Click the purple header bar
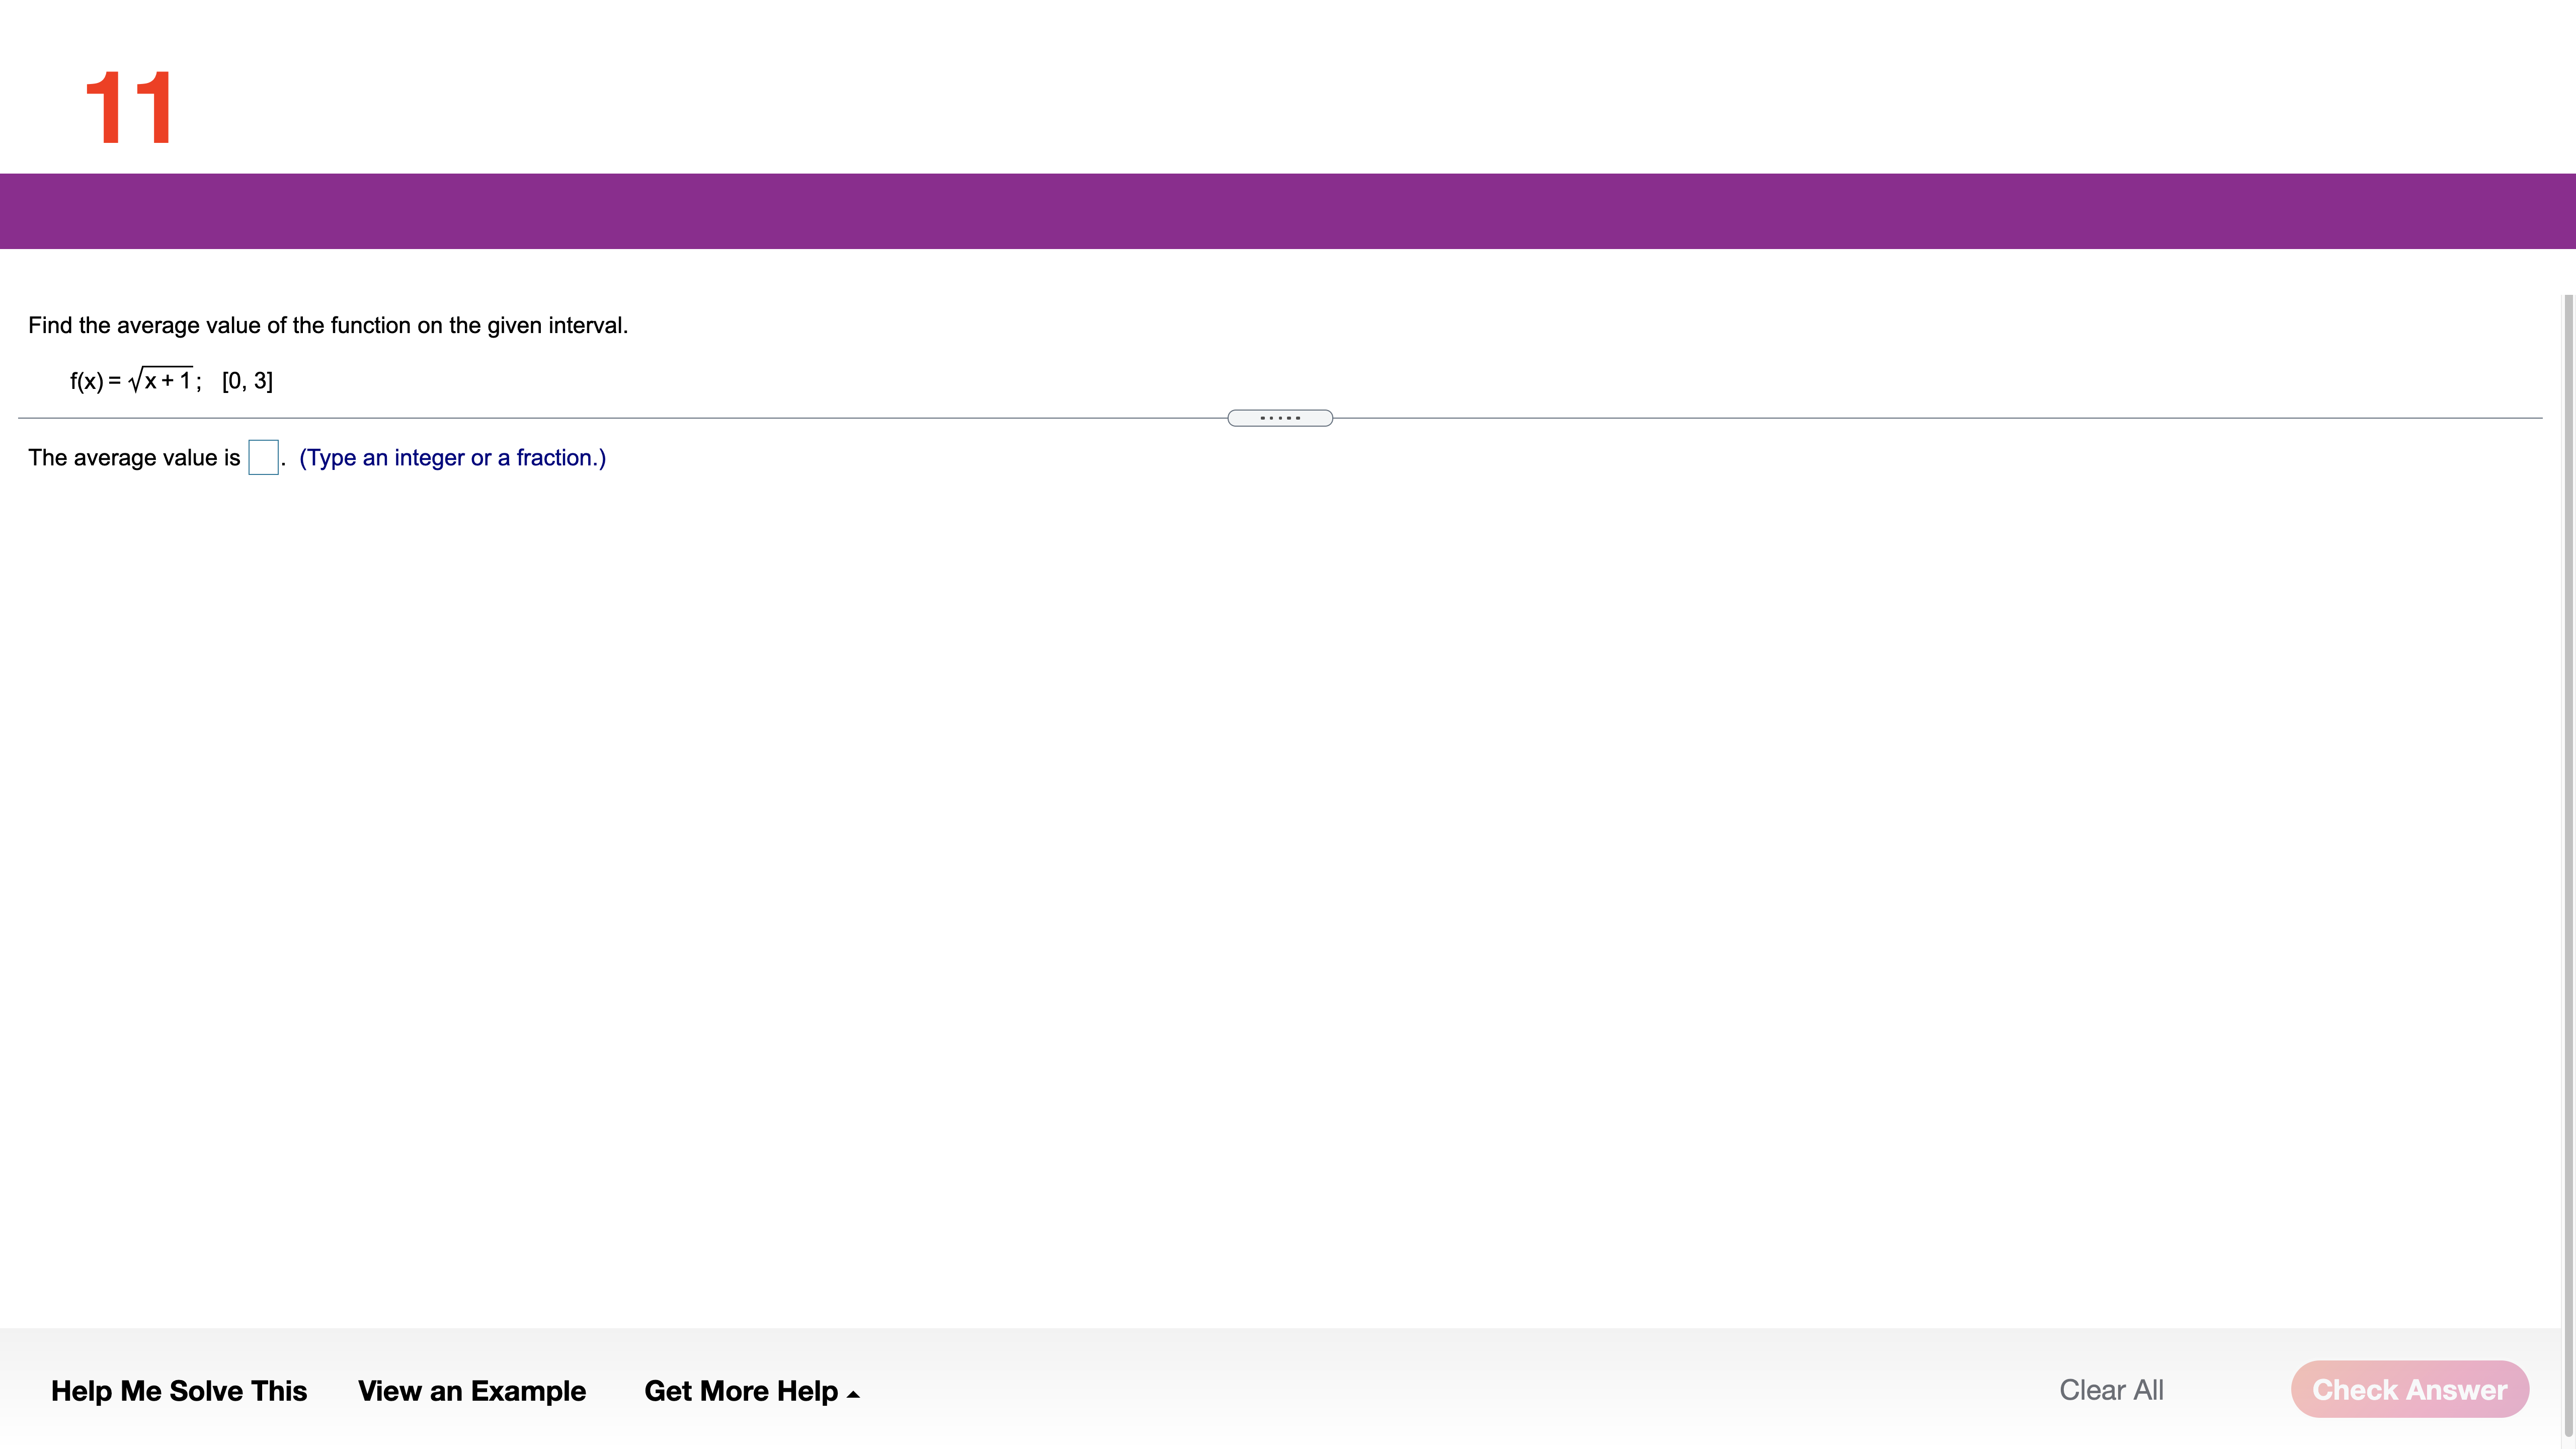2576x1449 pixels. 1288,211
